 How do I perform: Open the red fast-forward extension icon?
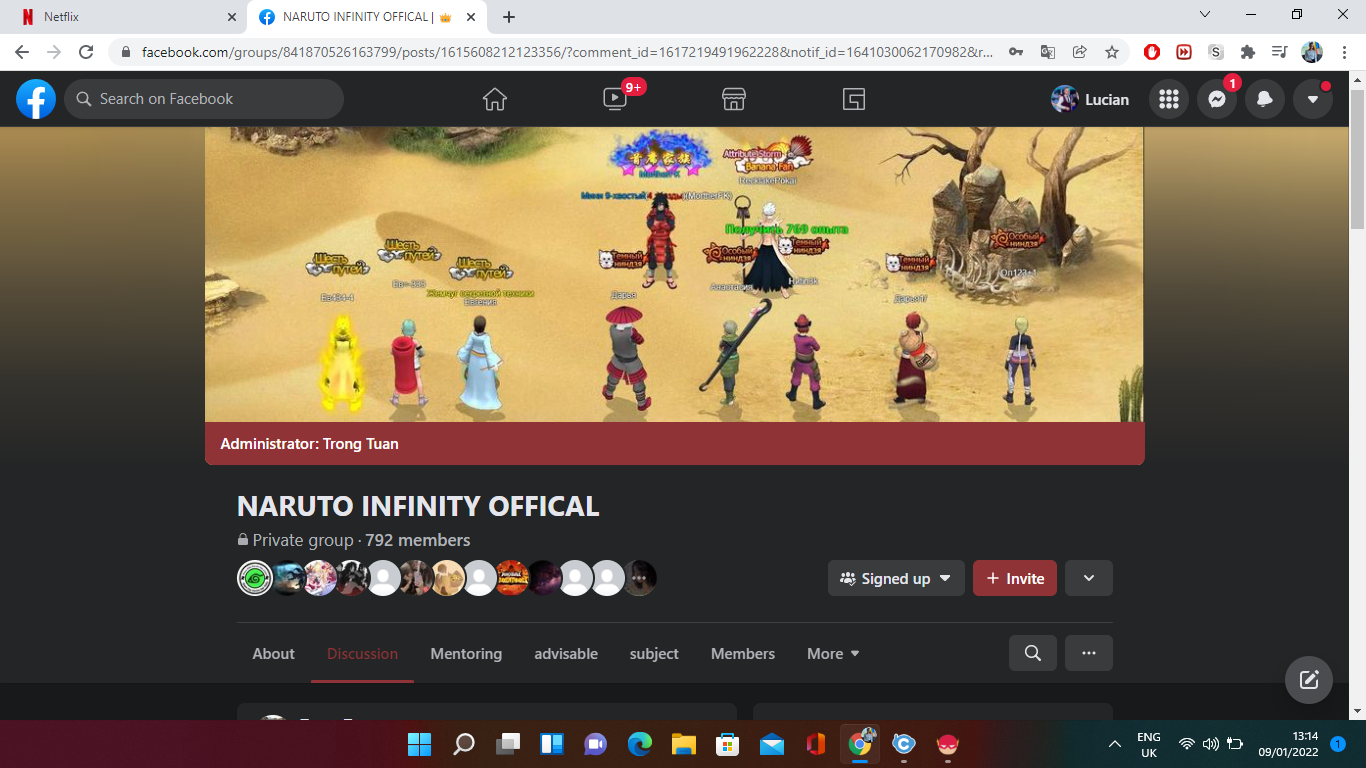click(1184, 52)
